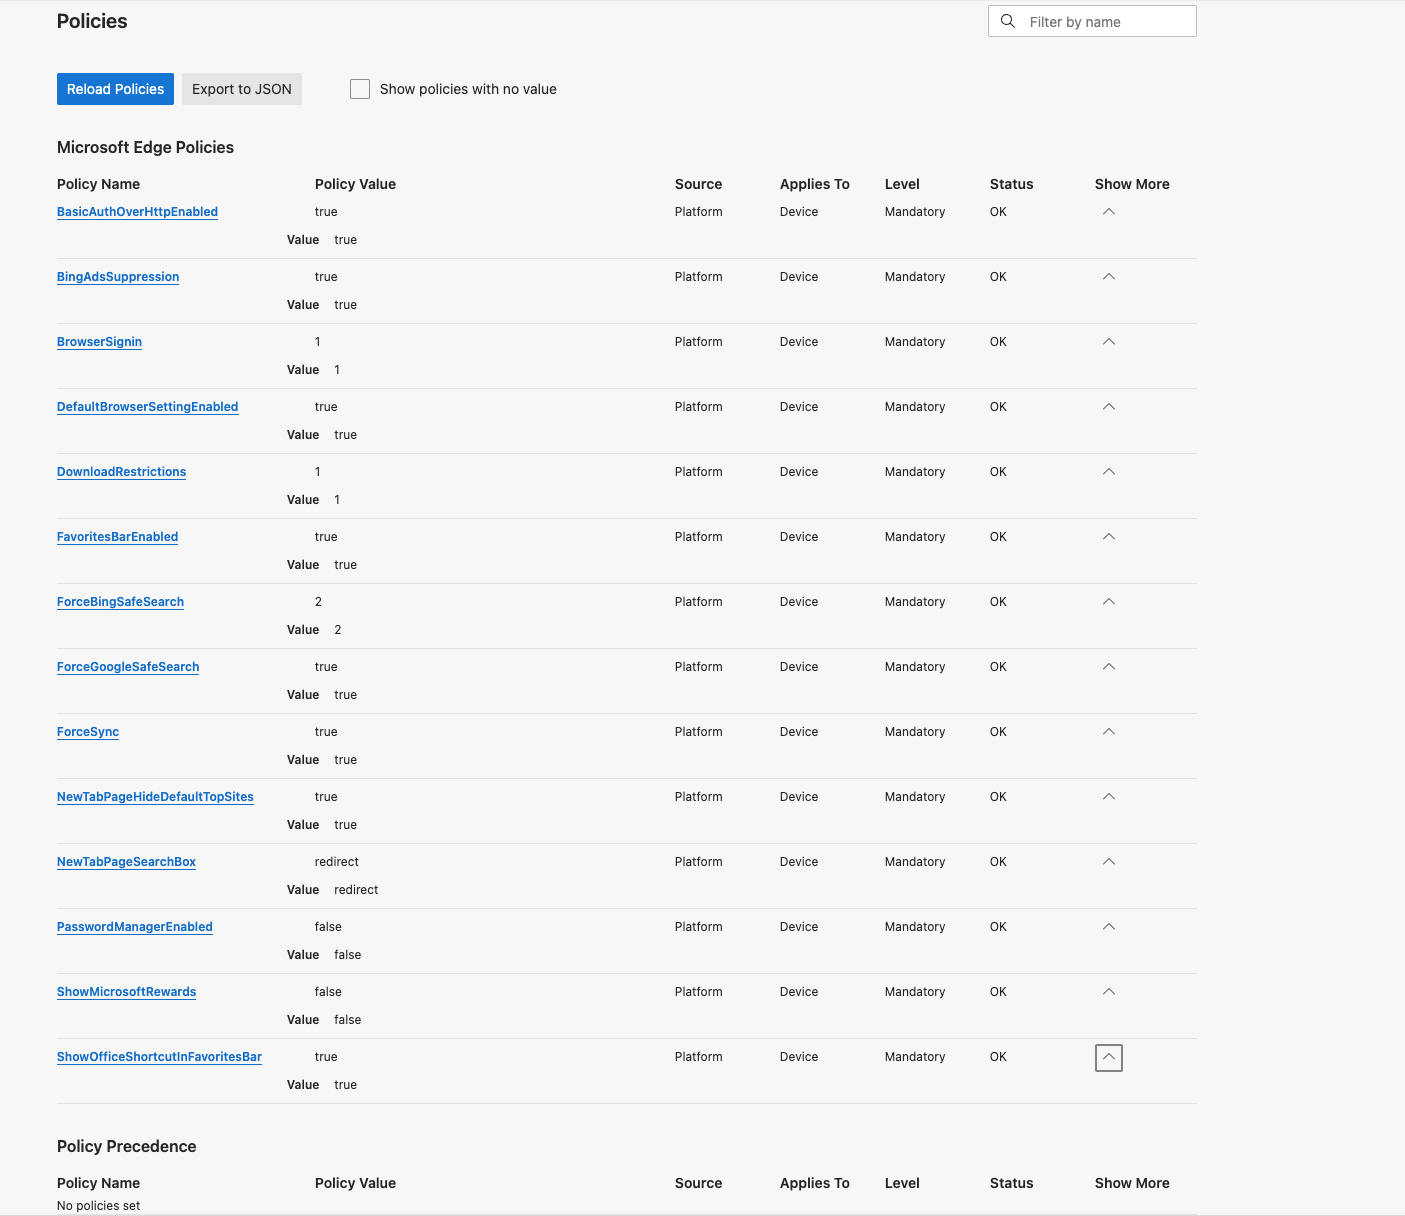
Task: Open the PasswordManagerEnabled policy link
Action: (134, 927)
